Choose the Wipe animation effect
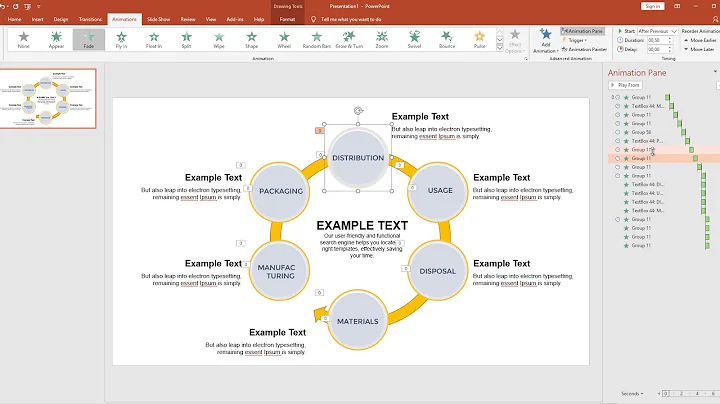 [219, 39]
